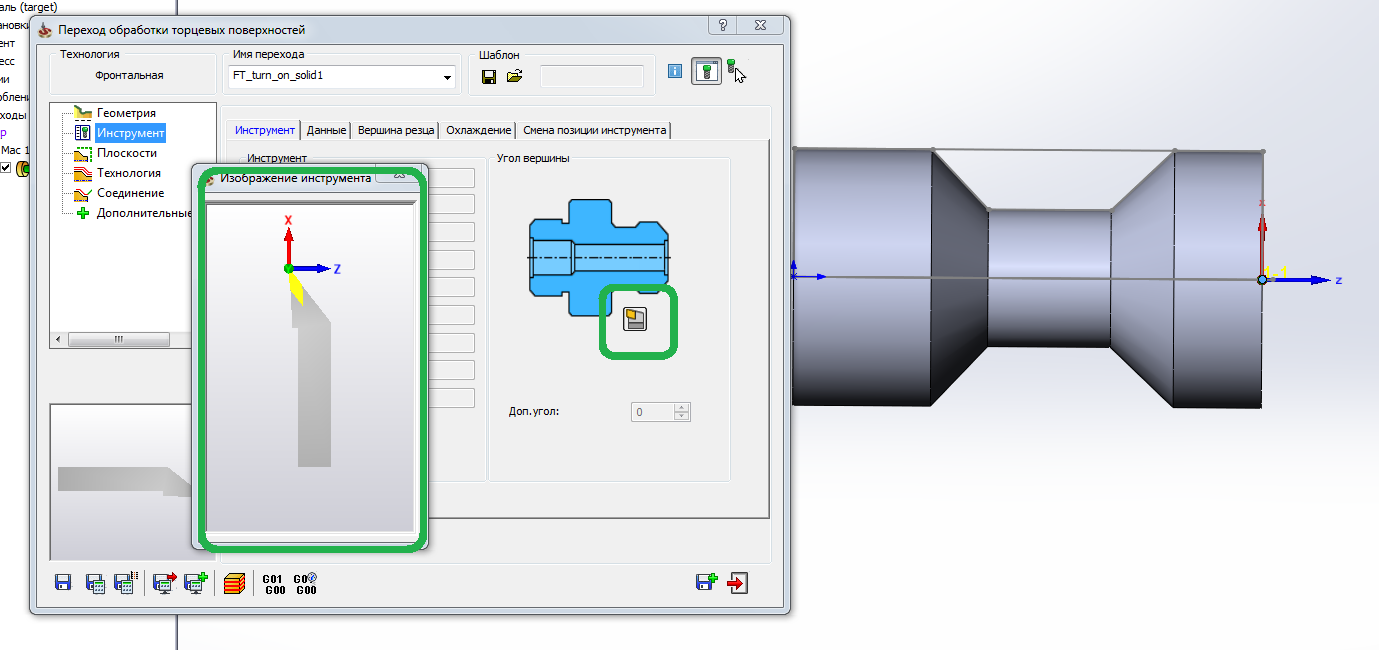The height and width of the screenshot is (650, 1379).
Task: Close the Изображение инструмента window
Action: point(399,176)
